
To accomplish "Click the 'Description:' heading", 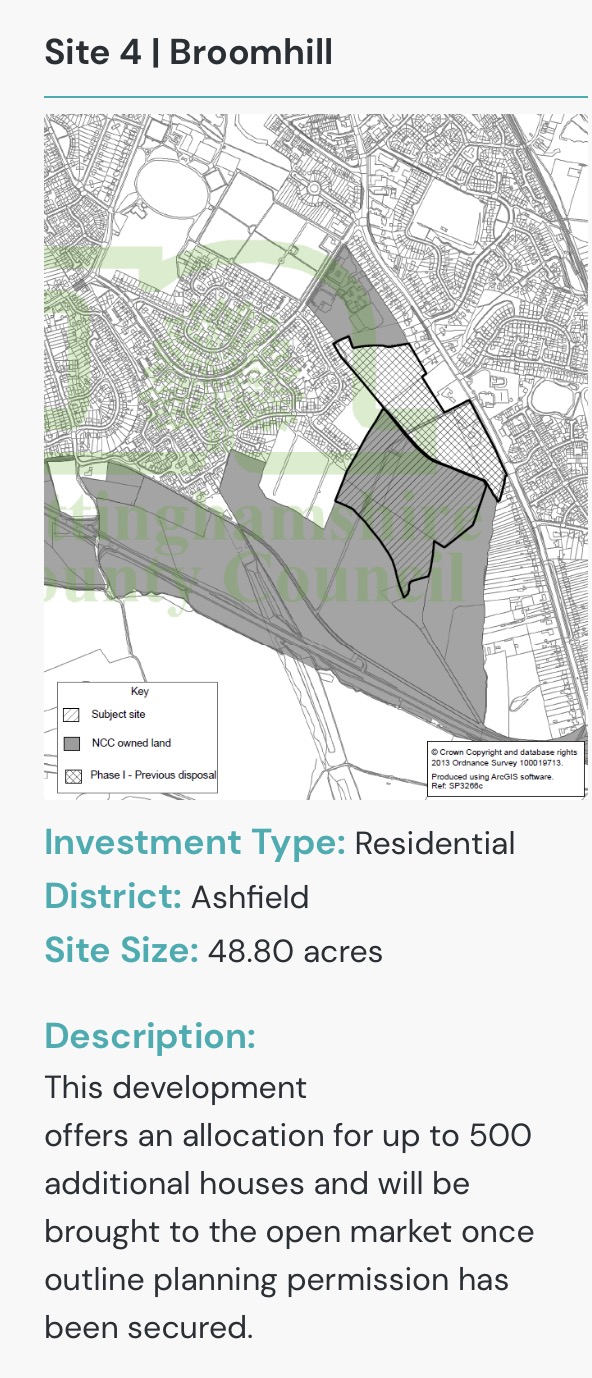I will tap(150, 1036).
